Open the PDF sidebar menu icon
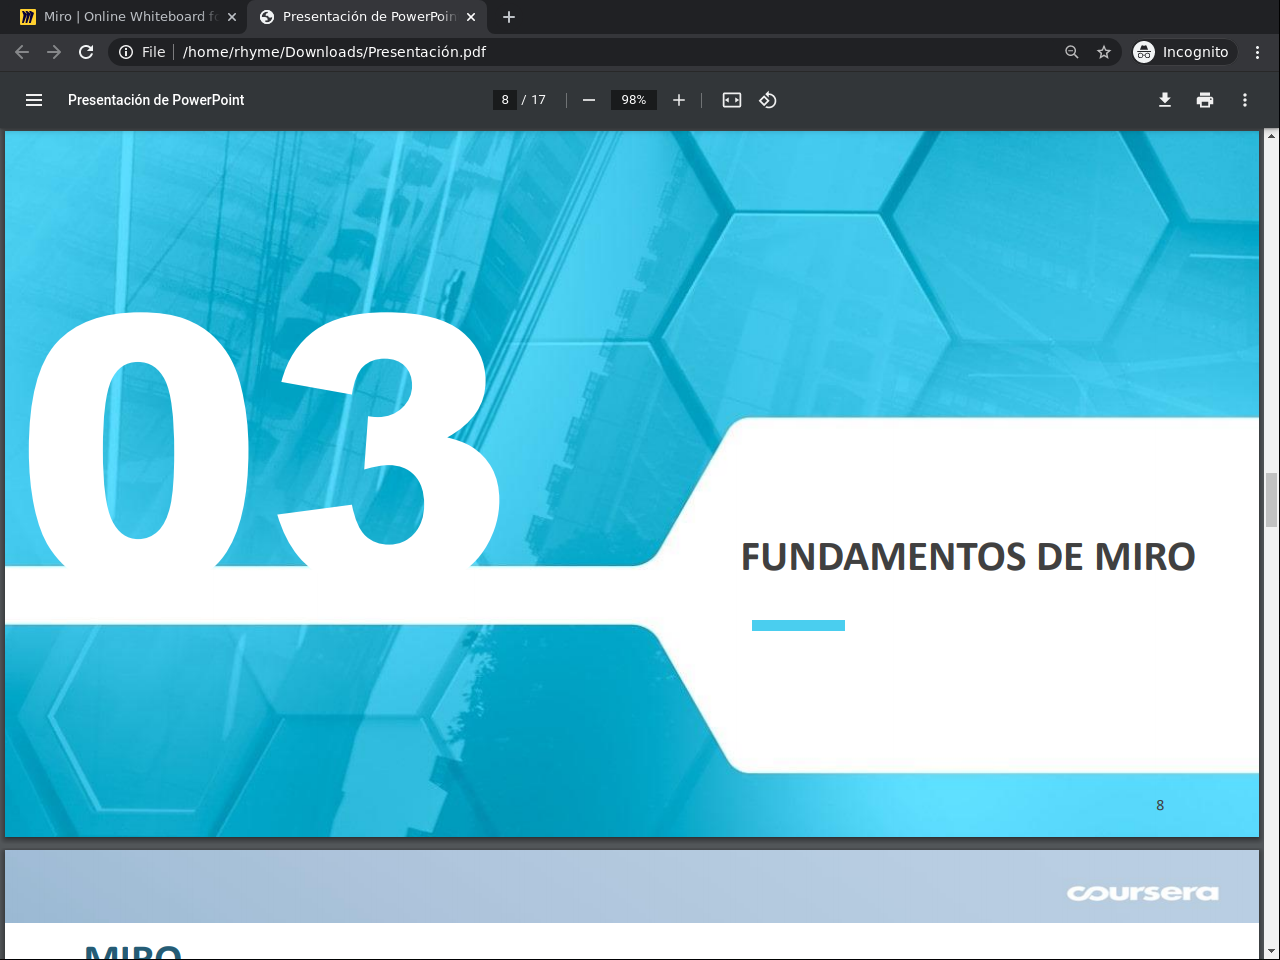 pos(34,100)
